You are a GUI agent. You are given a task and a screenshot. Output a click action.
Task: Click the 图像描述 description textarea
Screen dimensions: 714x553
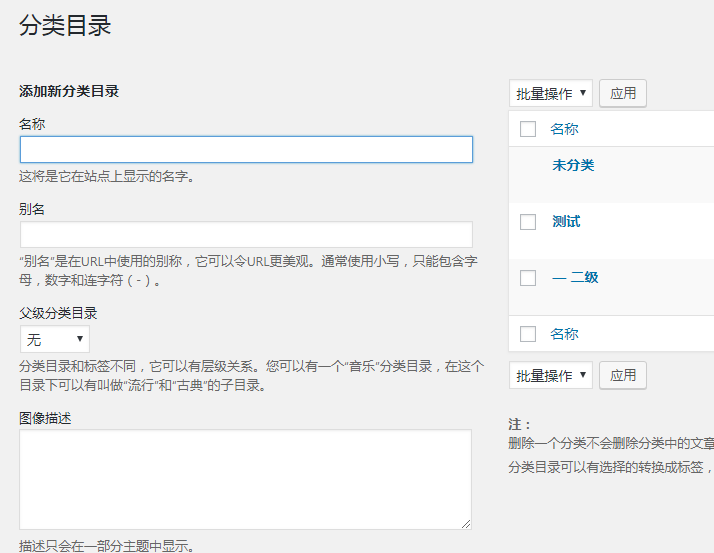tap(245, 479)
